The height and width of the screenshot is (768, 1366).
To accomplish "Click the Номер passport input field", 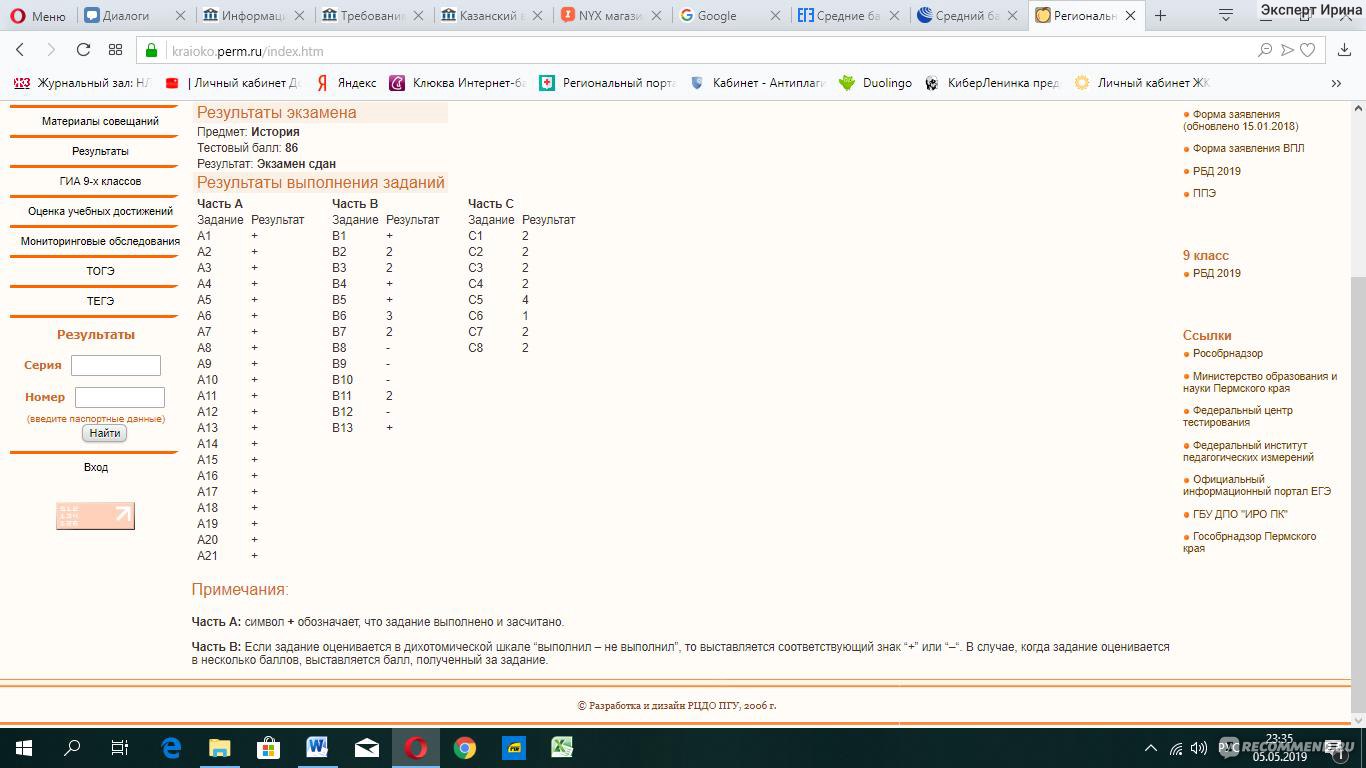I will click(120, 397).
